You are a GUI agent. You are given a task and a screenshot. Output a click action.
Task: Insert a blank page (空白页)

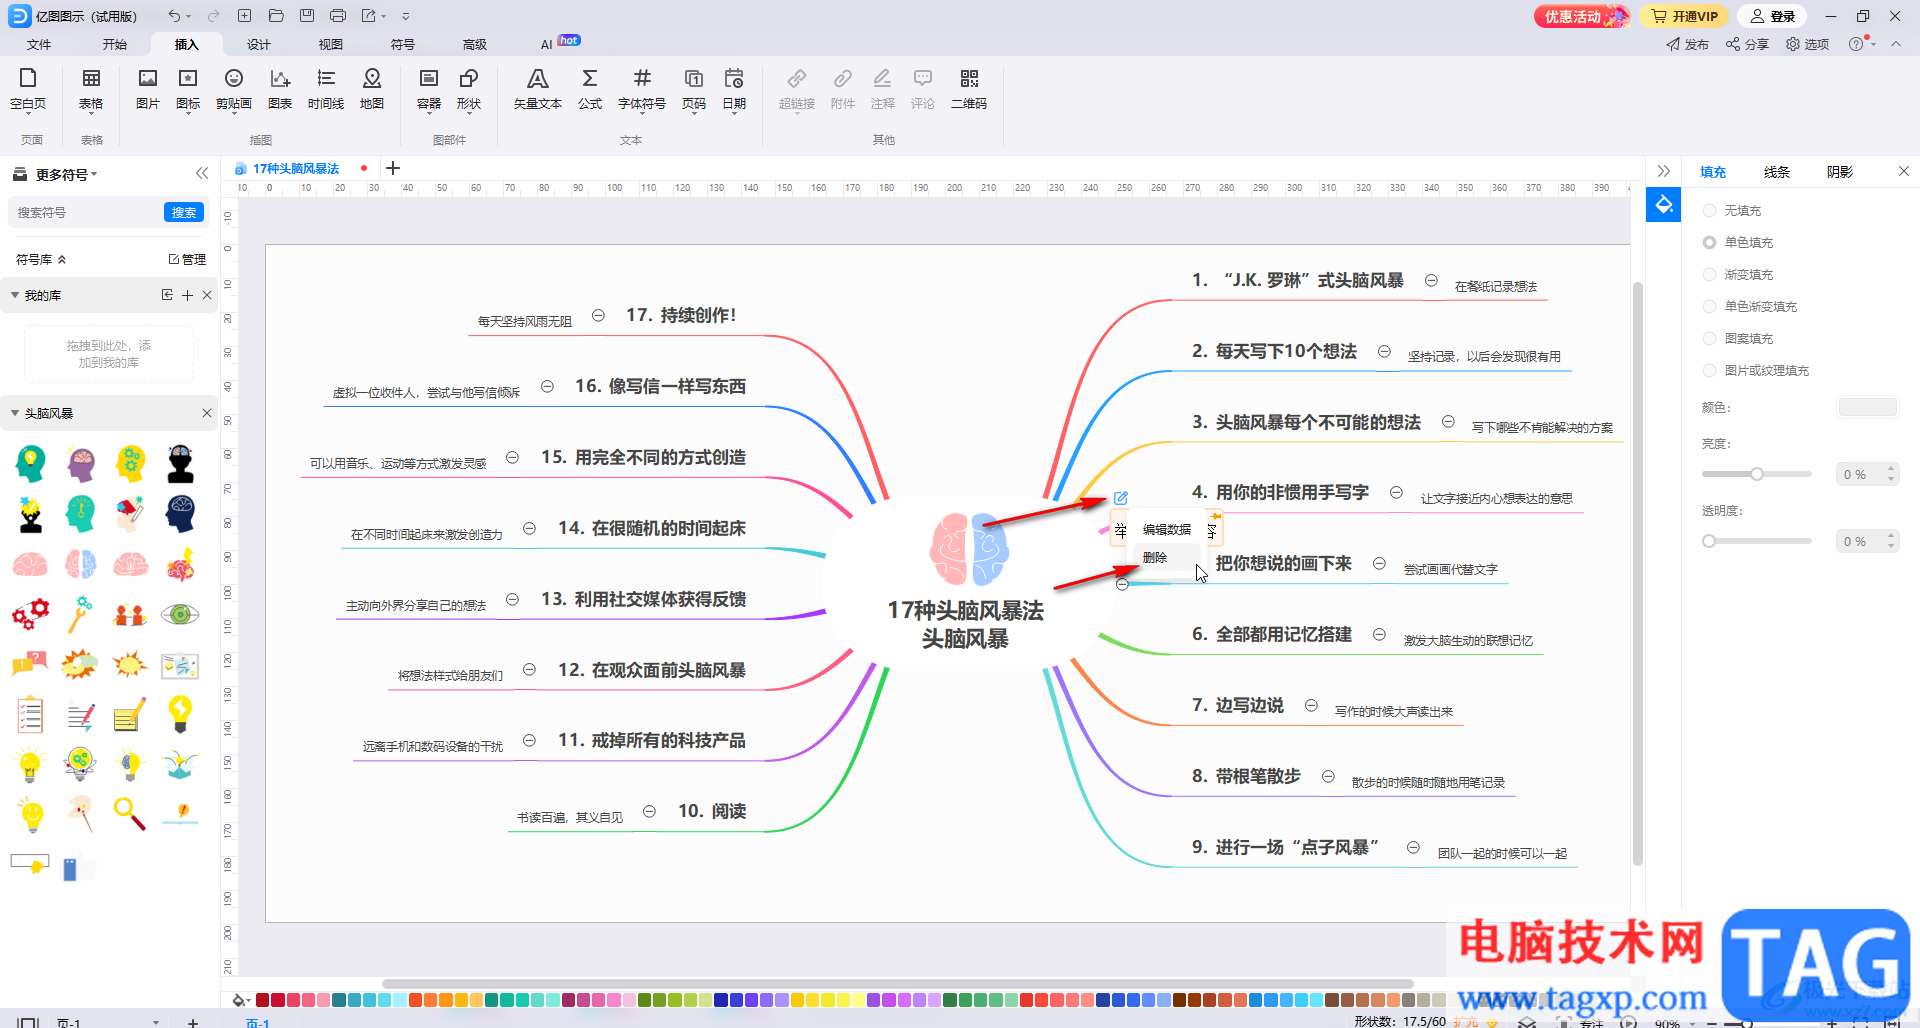(28, 88)
